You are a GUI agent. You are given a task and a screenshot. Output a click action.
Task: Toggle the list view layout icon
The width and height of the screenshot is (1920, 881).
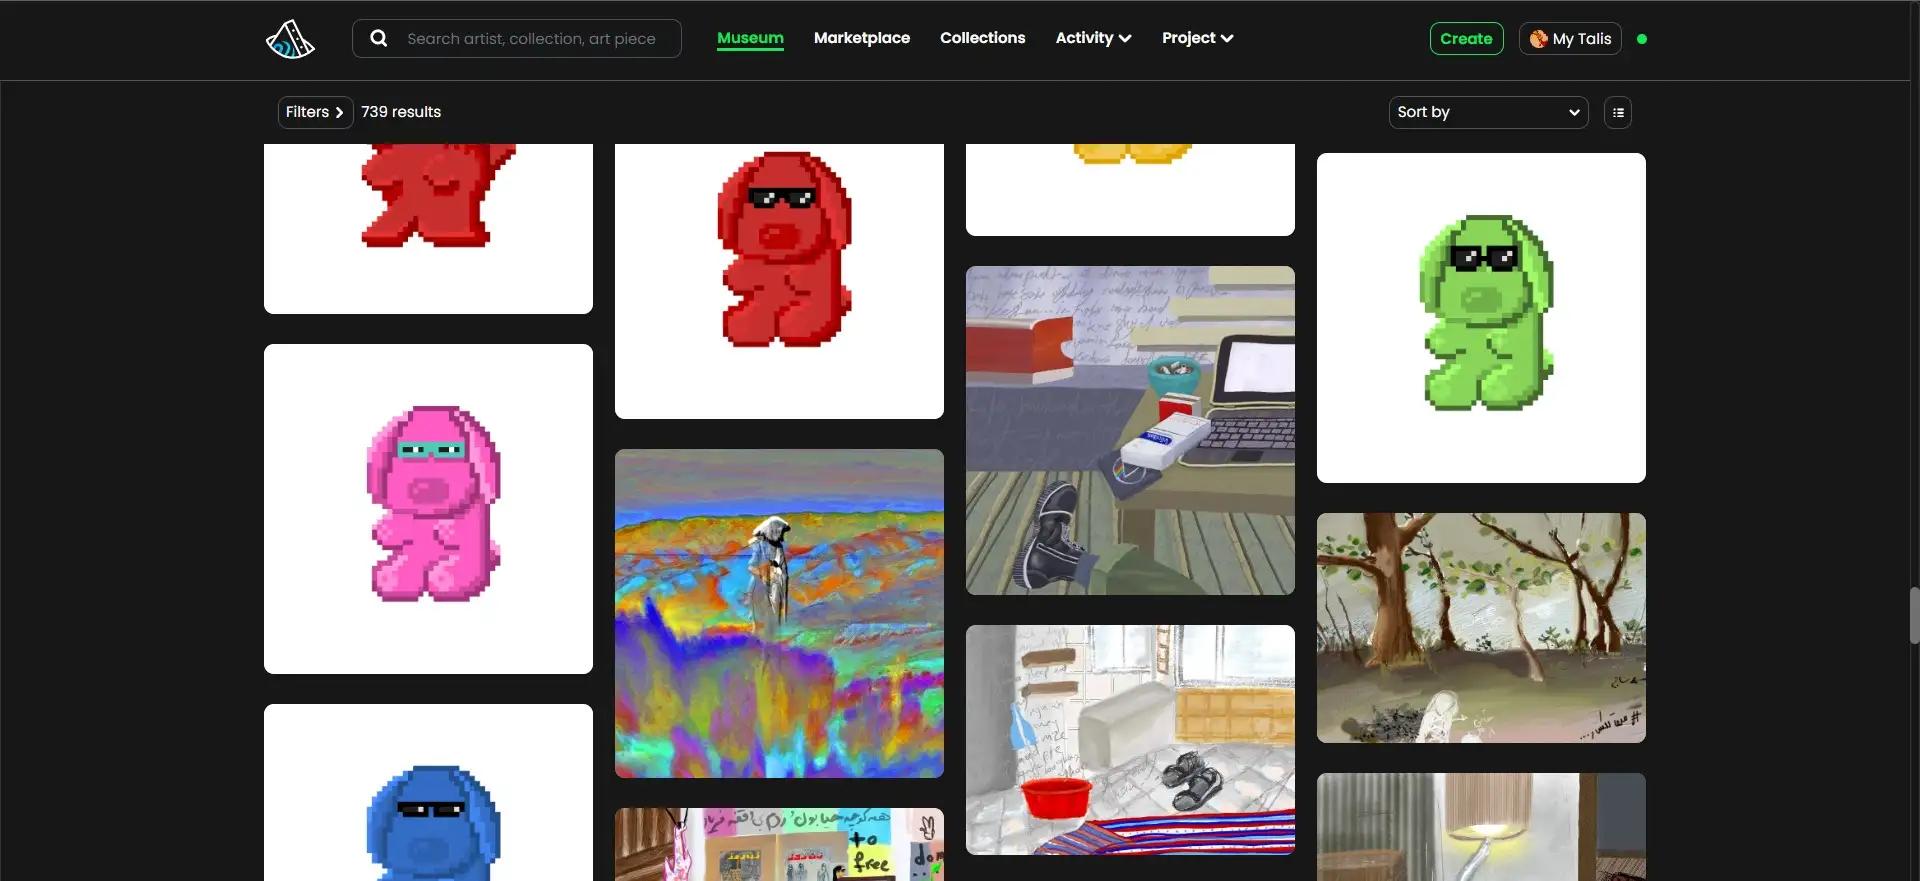tap(1617, 112)
